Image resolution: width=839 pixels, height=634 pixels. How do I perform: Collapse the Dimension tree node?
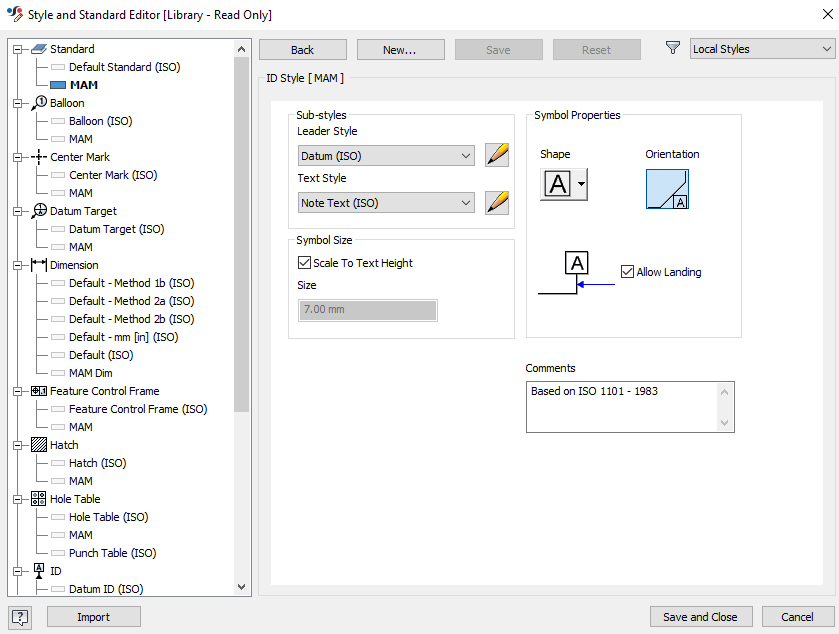[18, 265]
